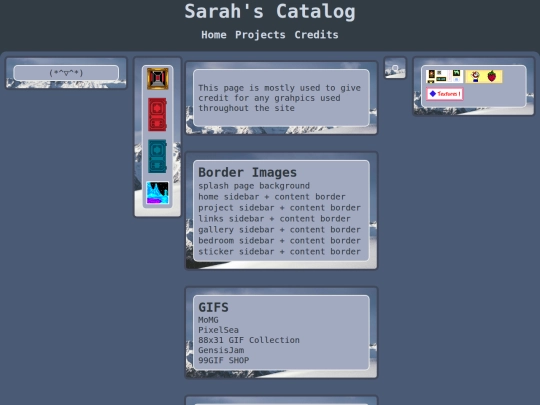Go to the Projects page
Viewport: 540px width, 405px height.
(x=260, y=35)
